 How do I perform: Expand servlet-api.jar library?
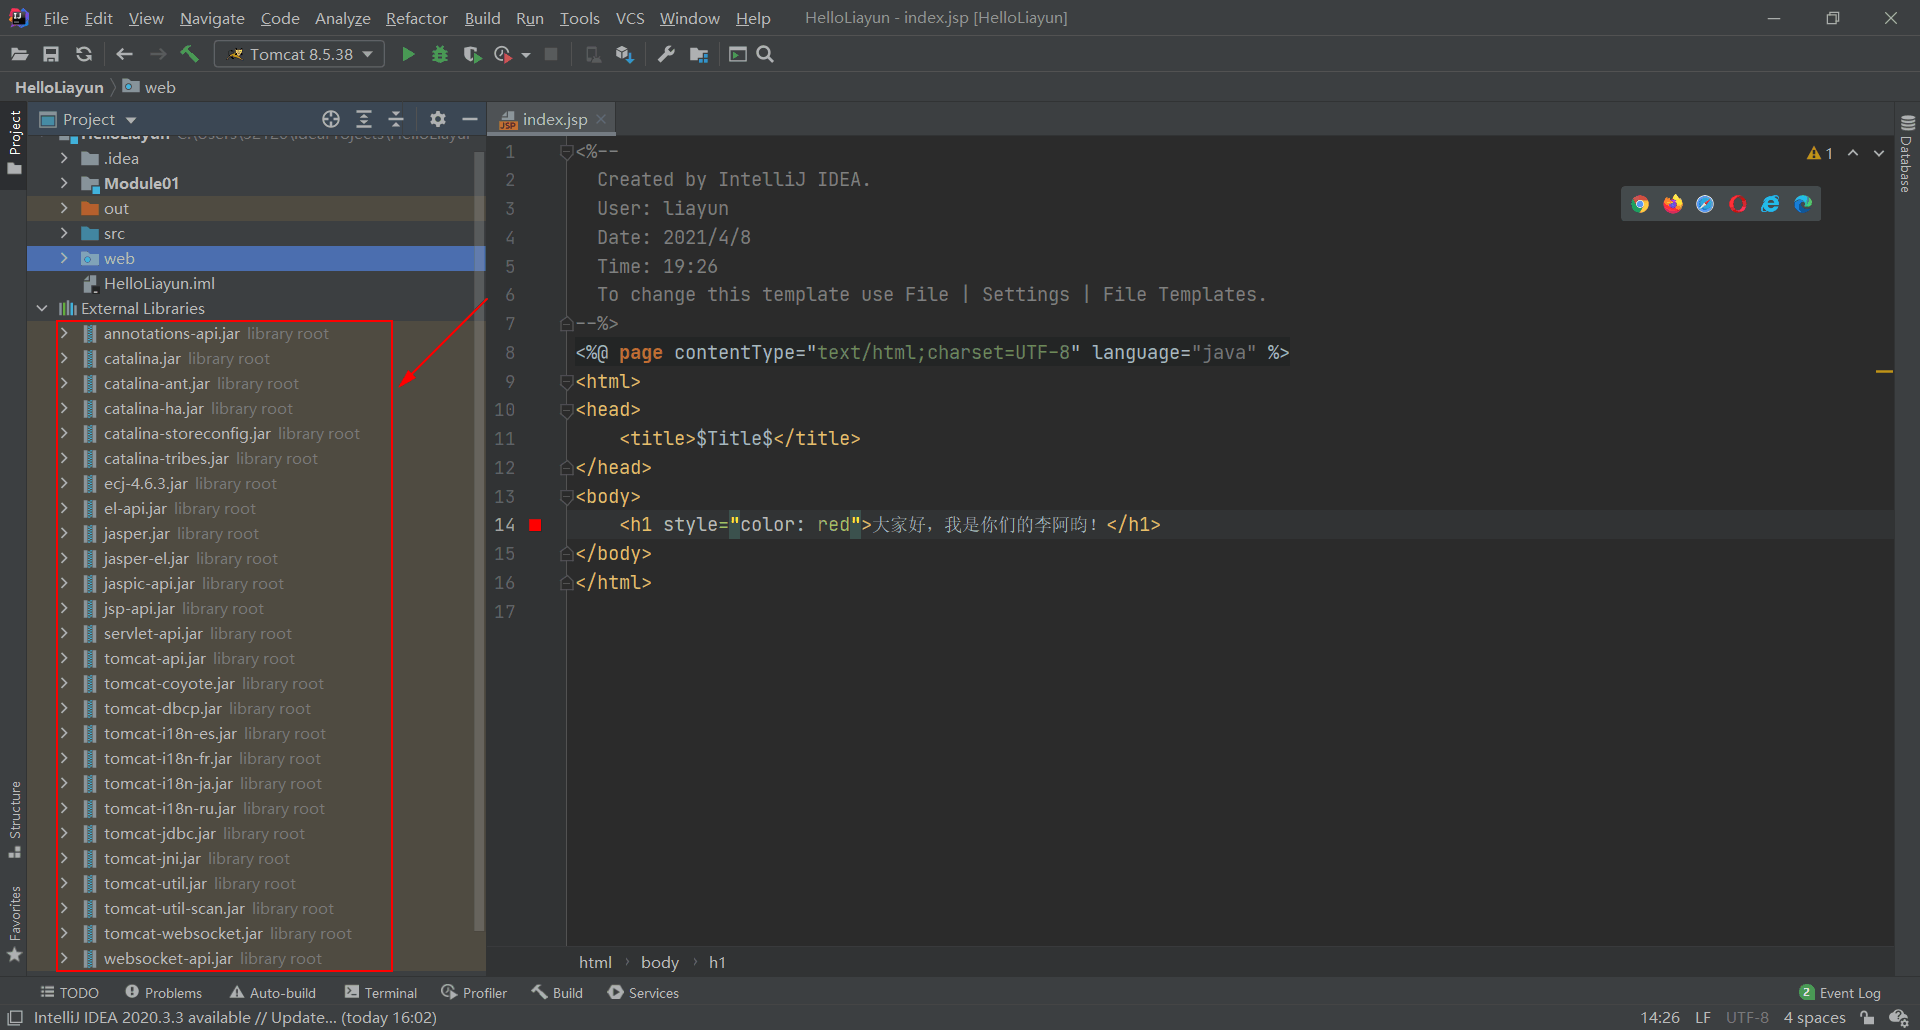64,633
